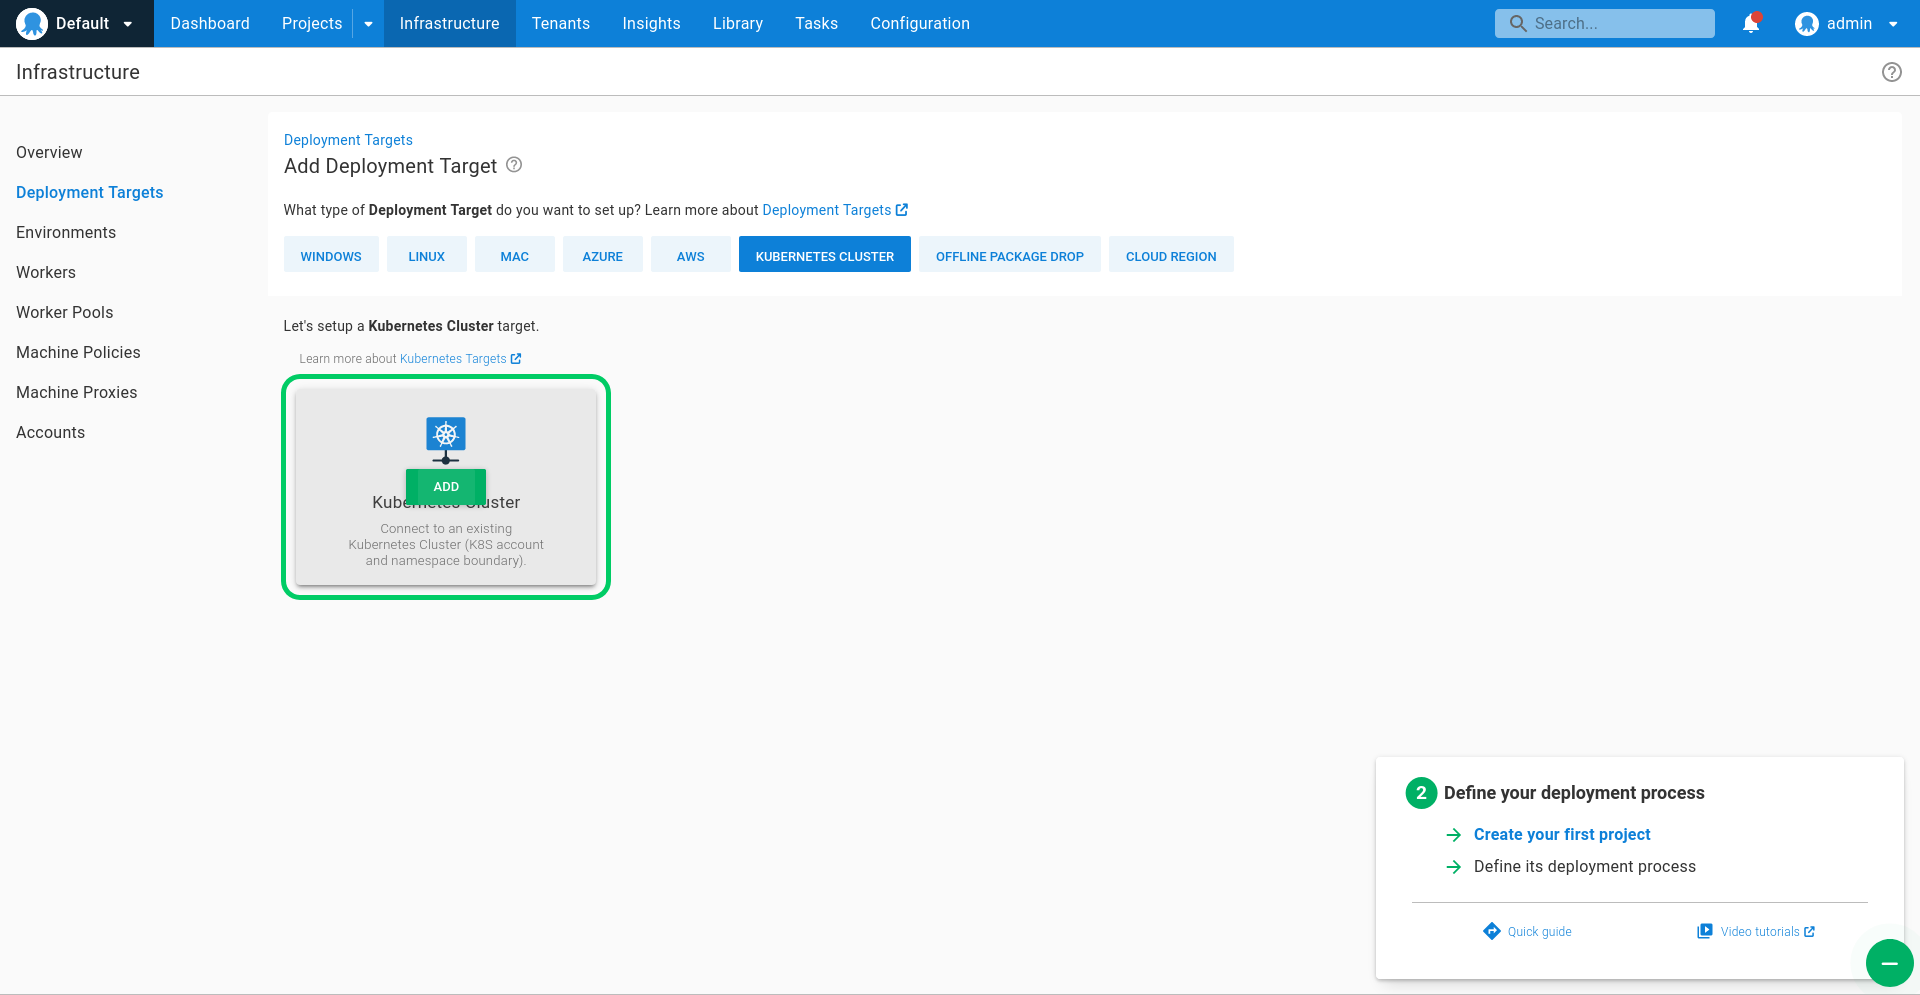Click the Deployment Targets breadcrumb link
Image resolution: width=1920 pixels, height=995 pixels.
coord(348,140)
